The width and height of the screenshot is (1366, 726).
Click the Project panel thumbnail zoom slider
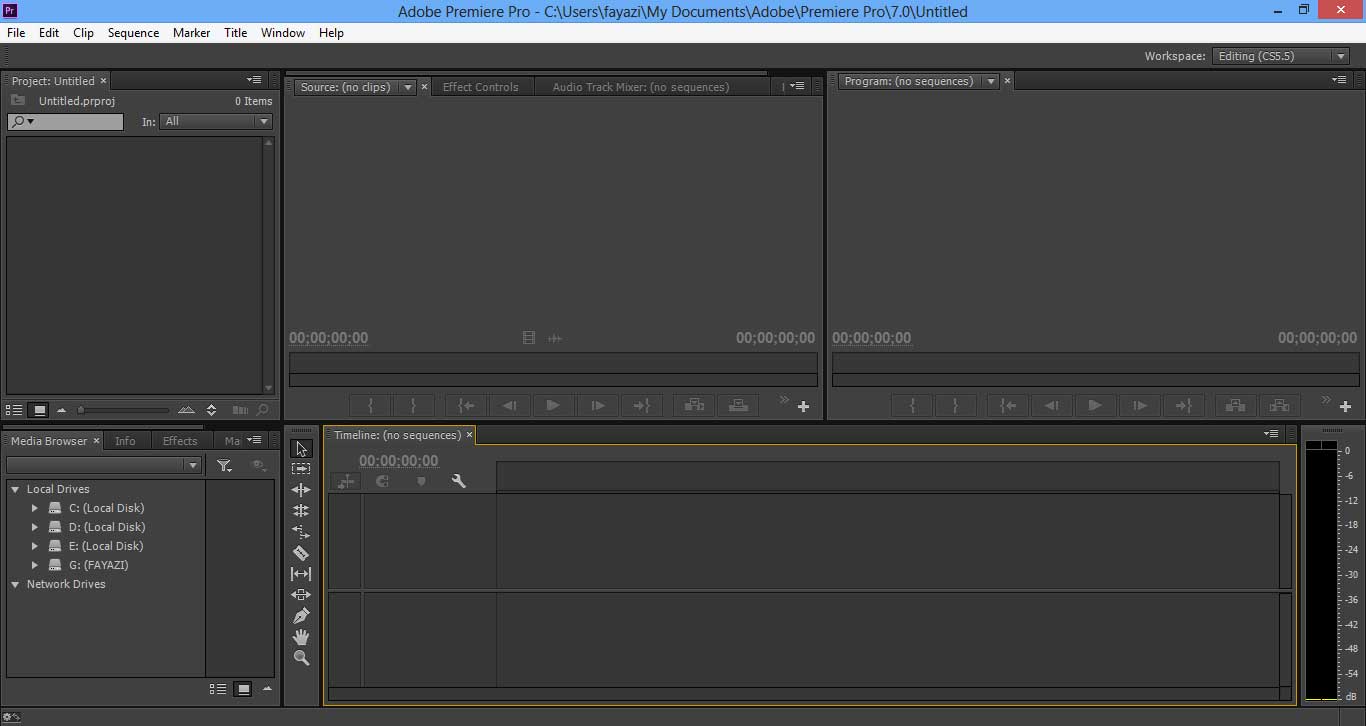pos(123,410)
